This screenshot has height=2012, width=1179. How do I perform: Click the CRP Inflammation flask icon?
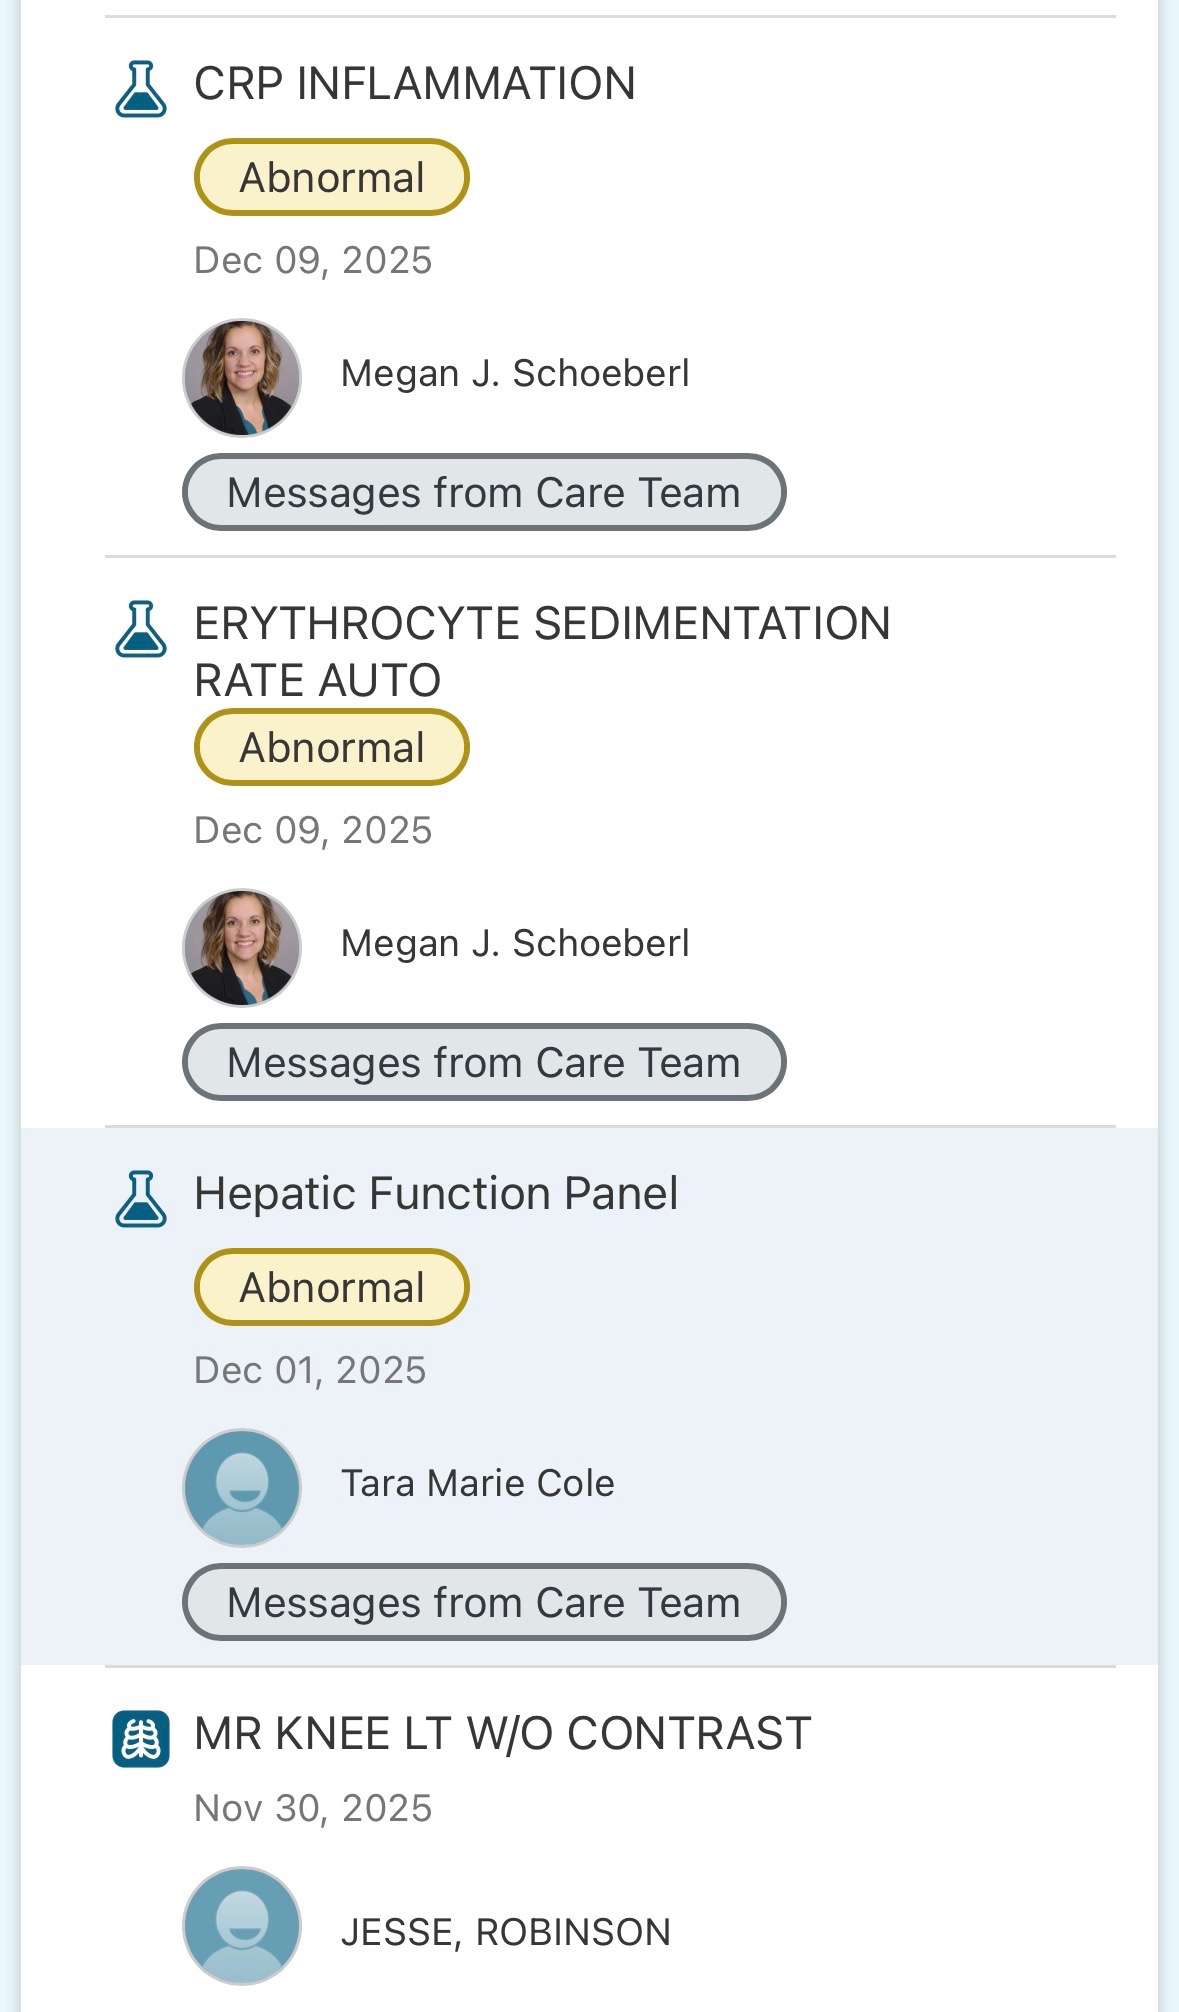pos(141,89)
